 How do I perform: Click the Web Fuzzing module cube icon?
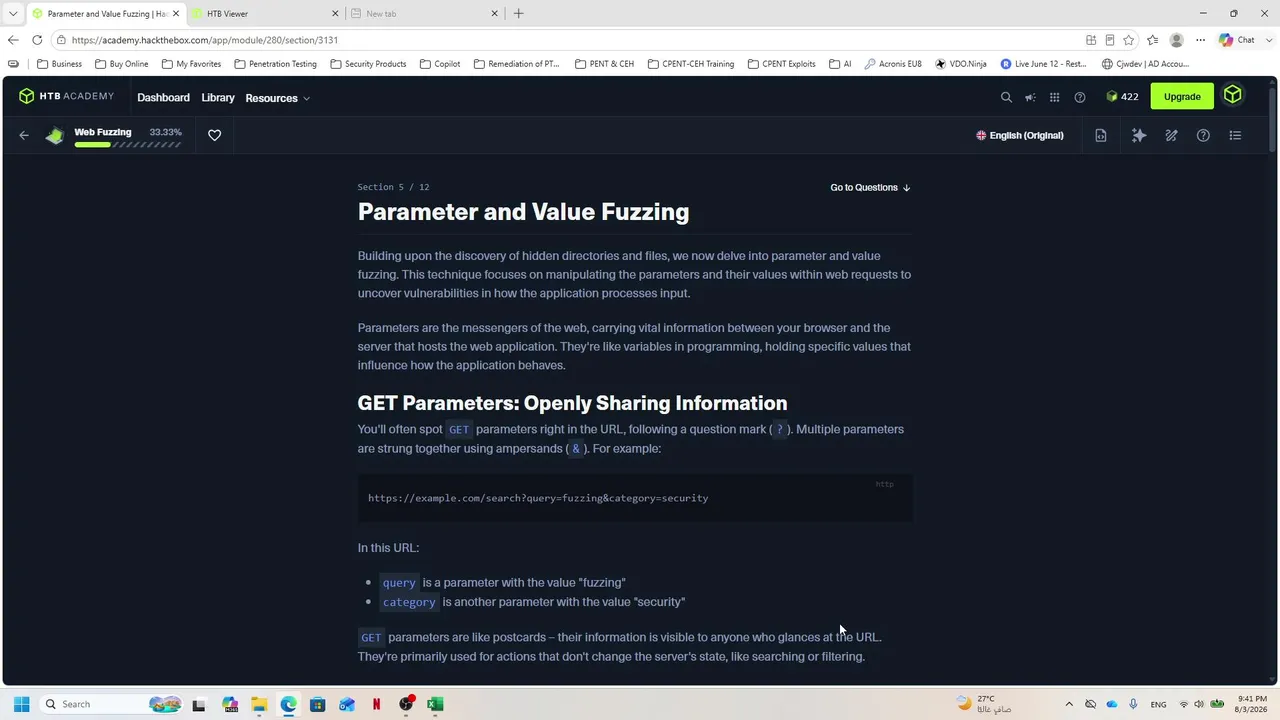pyautogui.click(x=55, y=135)
